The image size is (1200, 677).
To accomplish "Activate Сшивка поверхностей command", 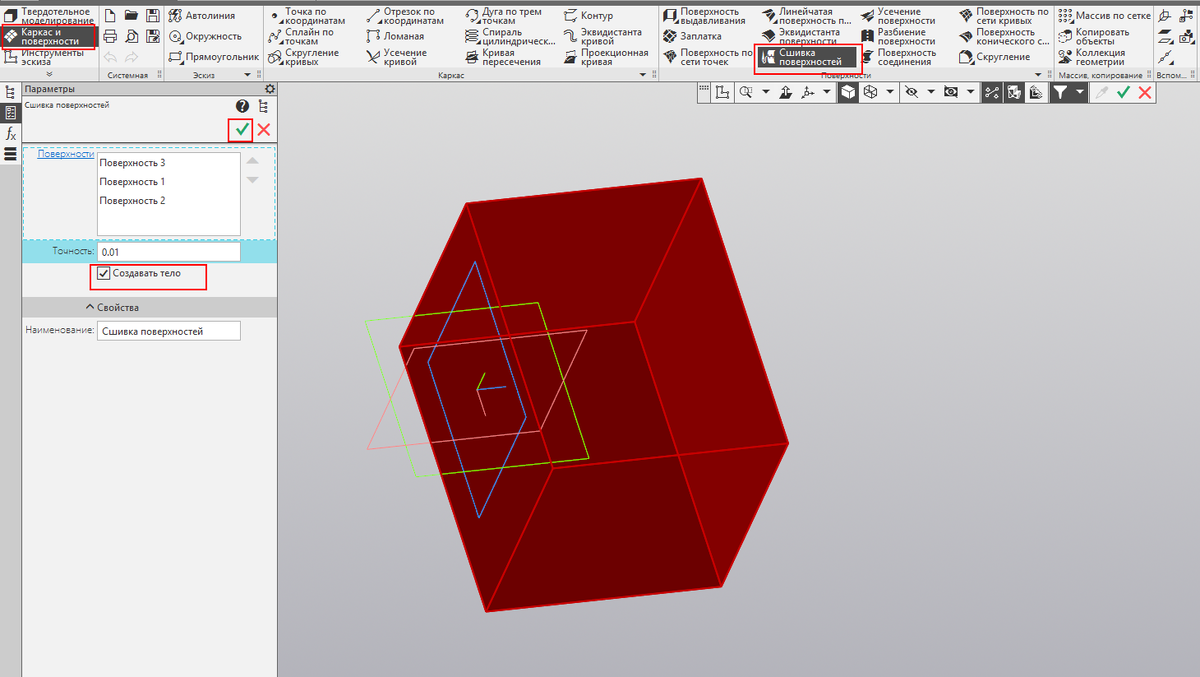I will click(x=808, y=57).
